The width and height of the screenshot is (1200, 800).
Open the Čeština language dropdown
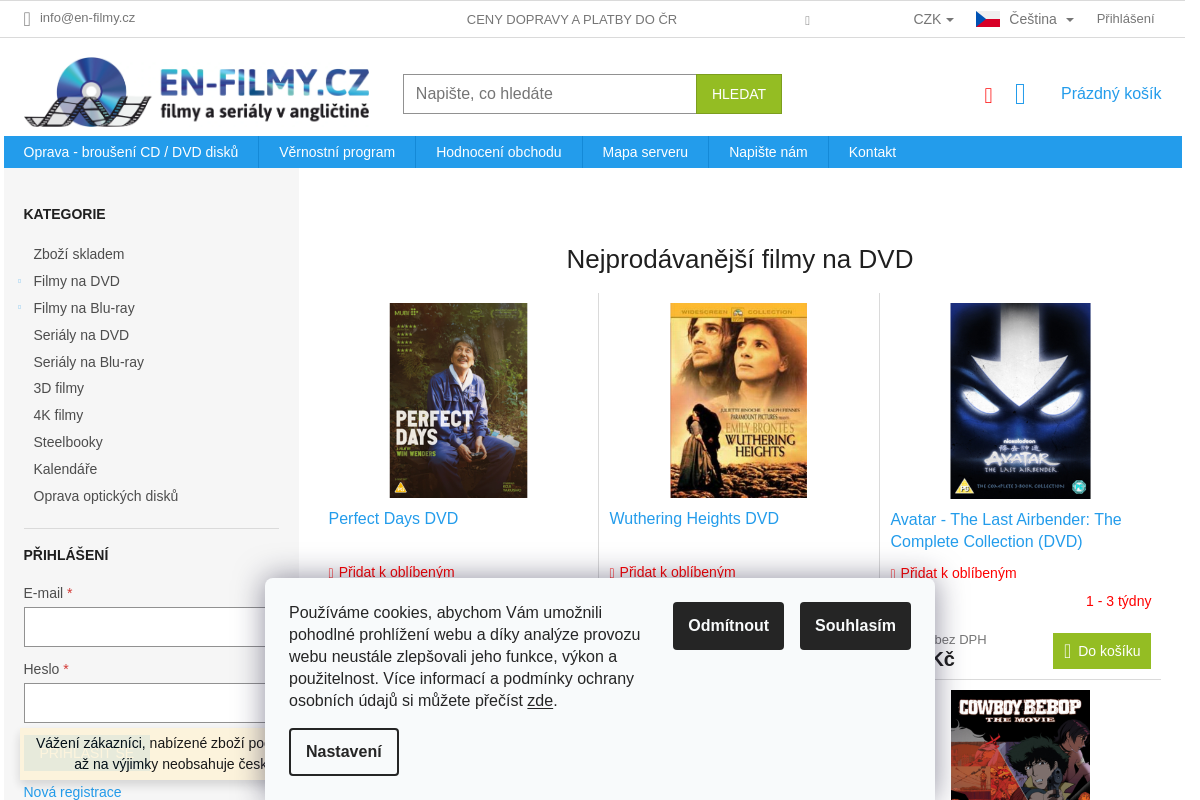[1041, 19]
